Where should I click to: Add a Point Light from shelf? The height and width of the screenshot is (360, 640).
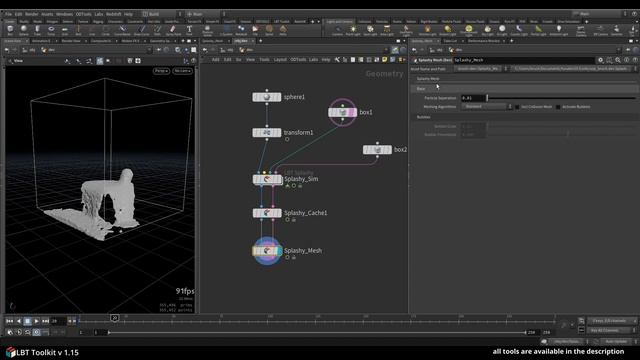coord(353,30)
